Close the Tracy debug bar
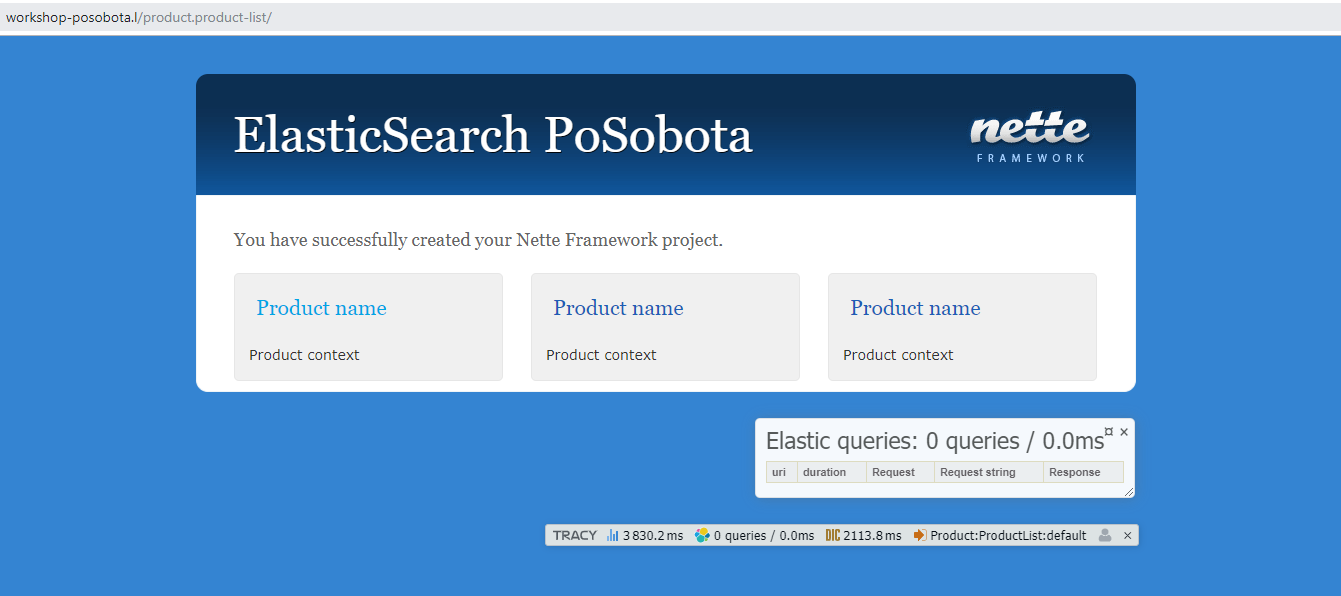Image resolution: width=1341 pixels, height=596 pixels. point(1128,536)
